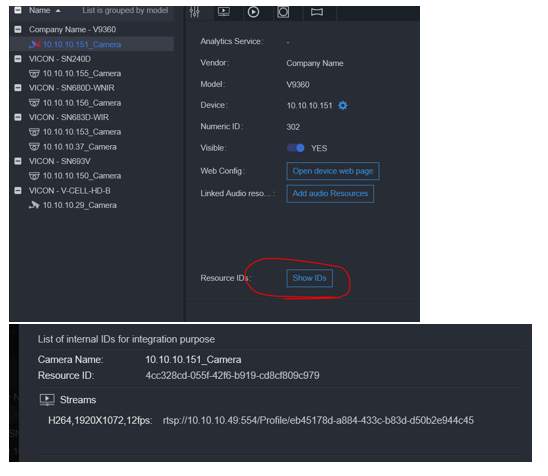Click the blue gear next to device 10.10.10.151
The width and height of the screenshot is (548, 476).
[343, 106]
